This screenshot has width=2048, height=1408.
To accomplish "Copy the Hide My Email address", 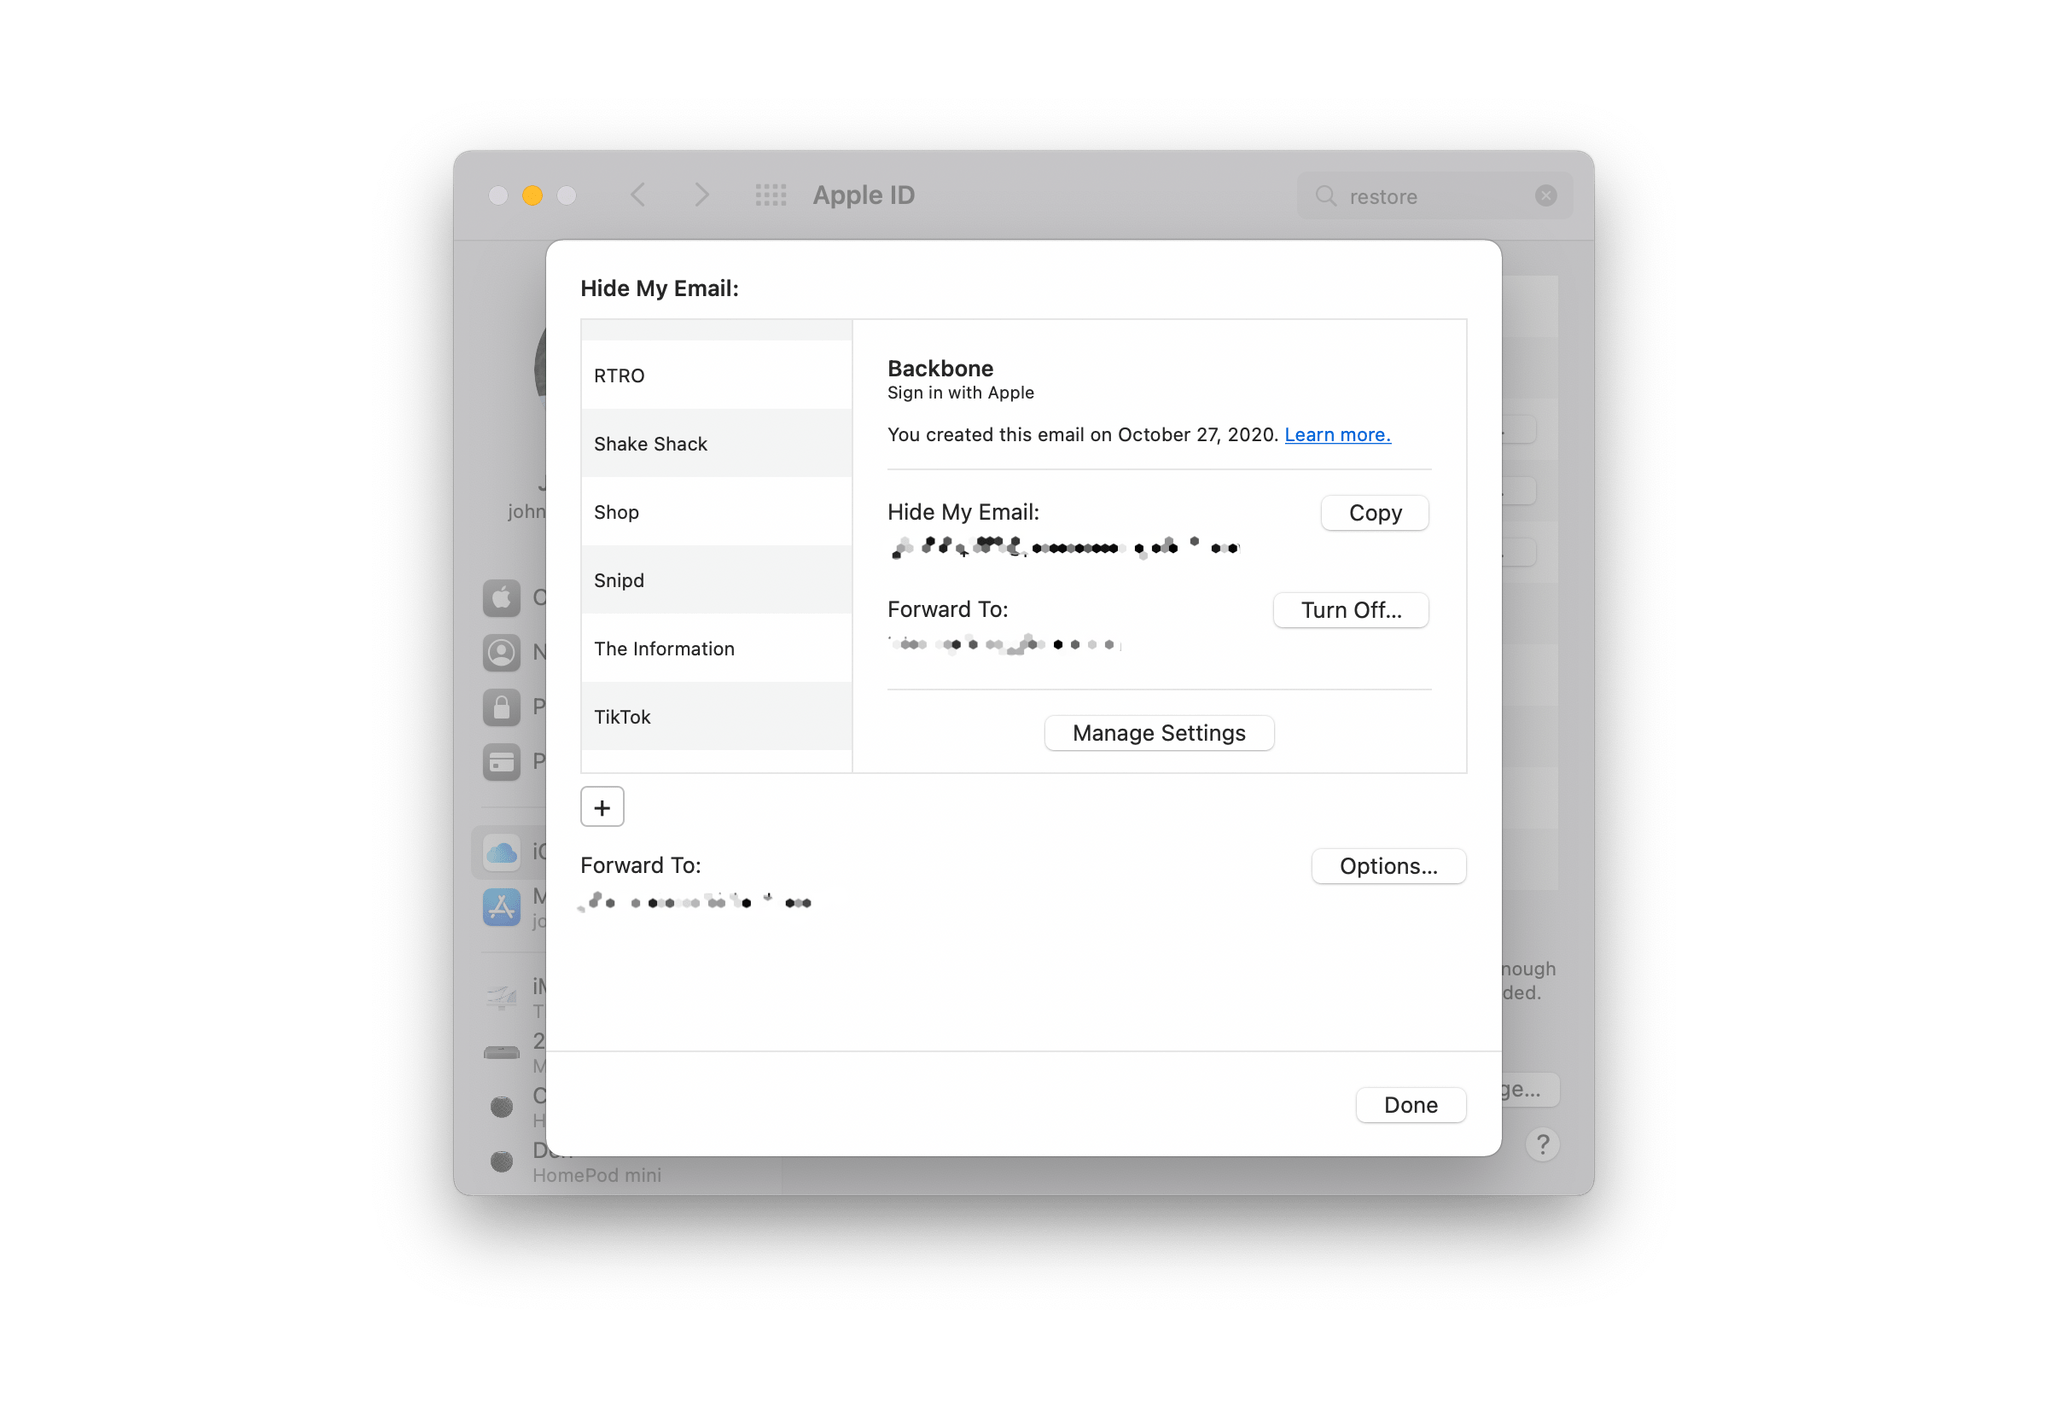I will [1374, 513].
